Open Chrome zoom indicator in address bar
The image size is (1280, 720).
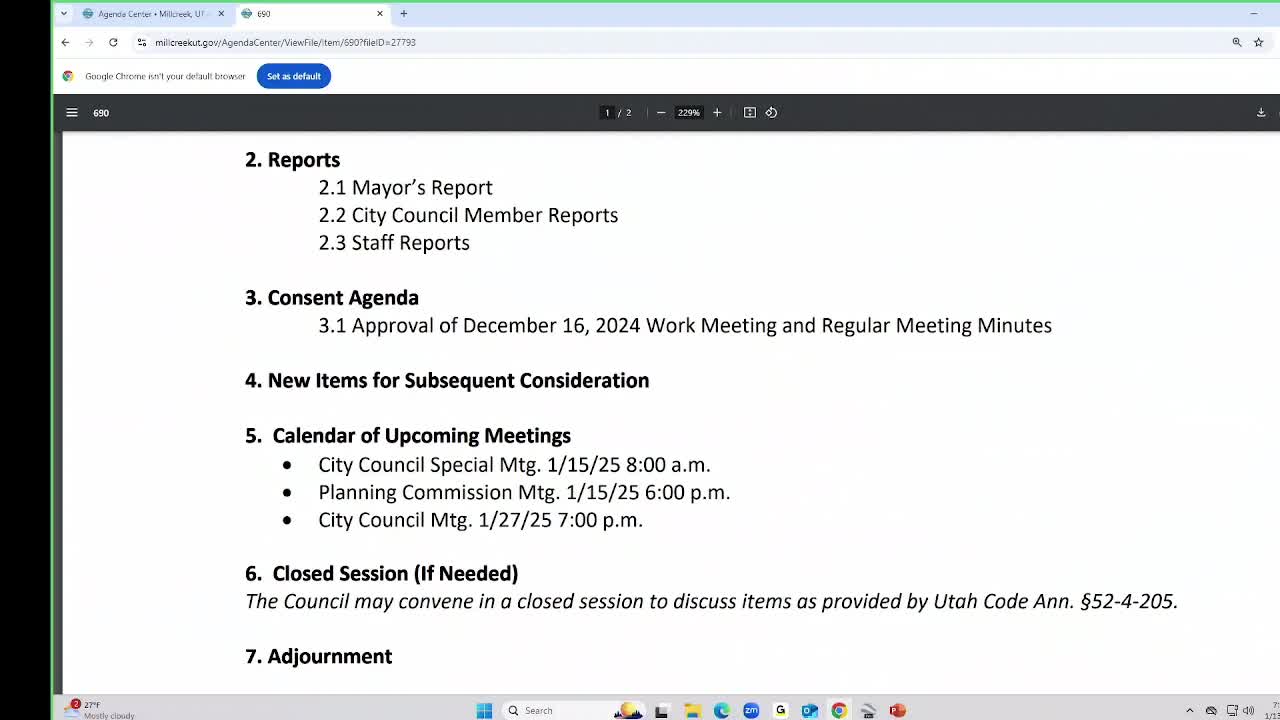point(1237,43)
